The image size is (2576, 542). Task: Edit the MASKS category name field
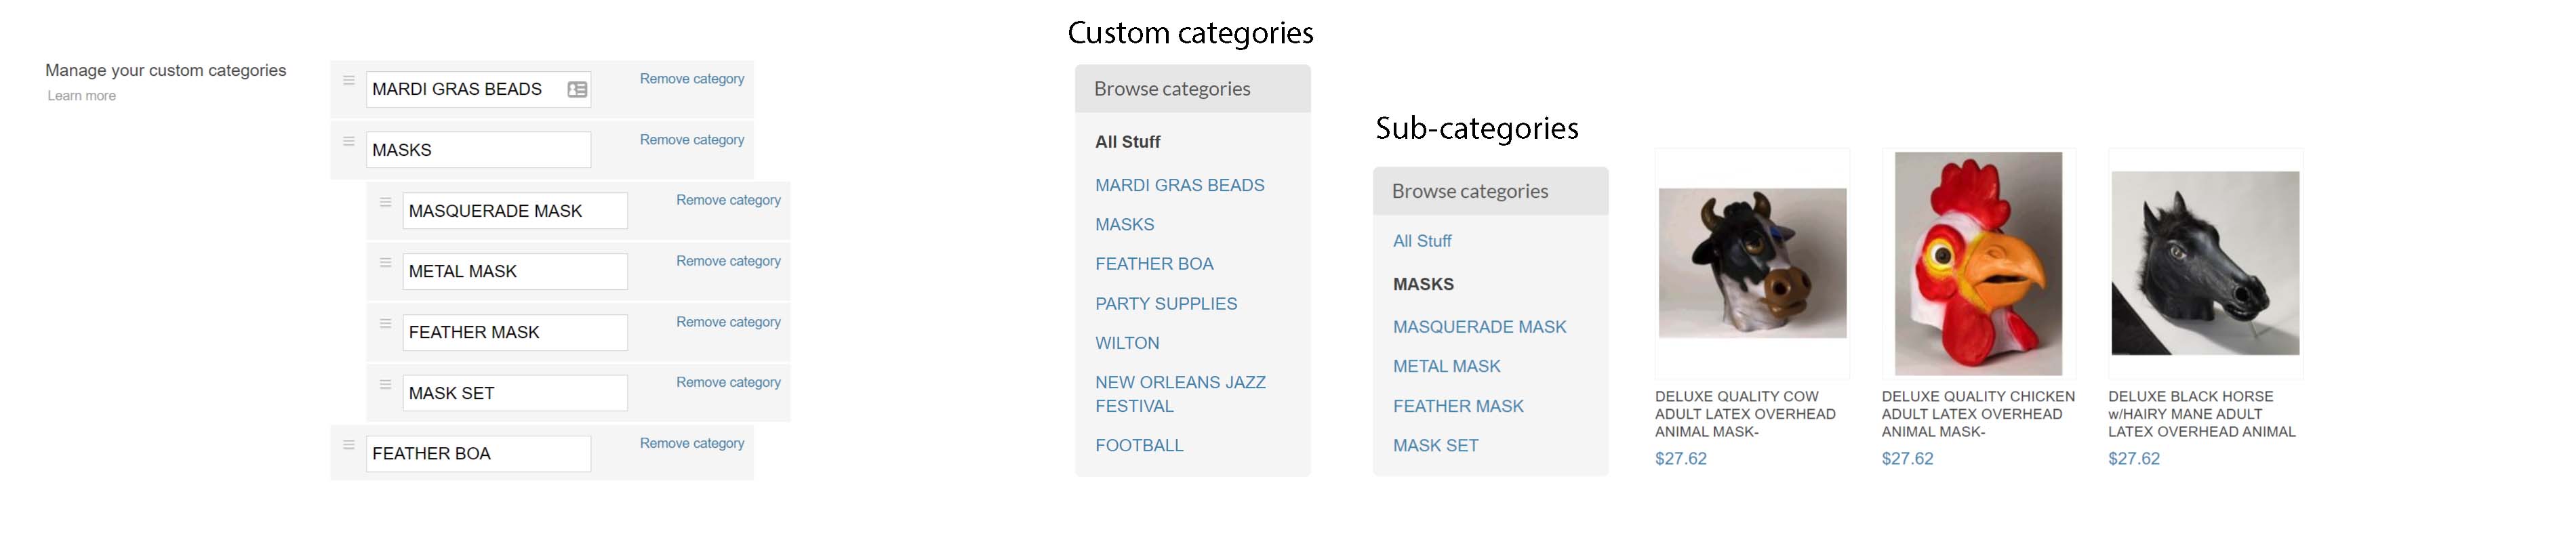coord(478,150)
